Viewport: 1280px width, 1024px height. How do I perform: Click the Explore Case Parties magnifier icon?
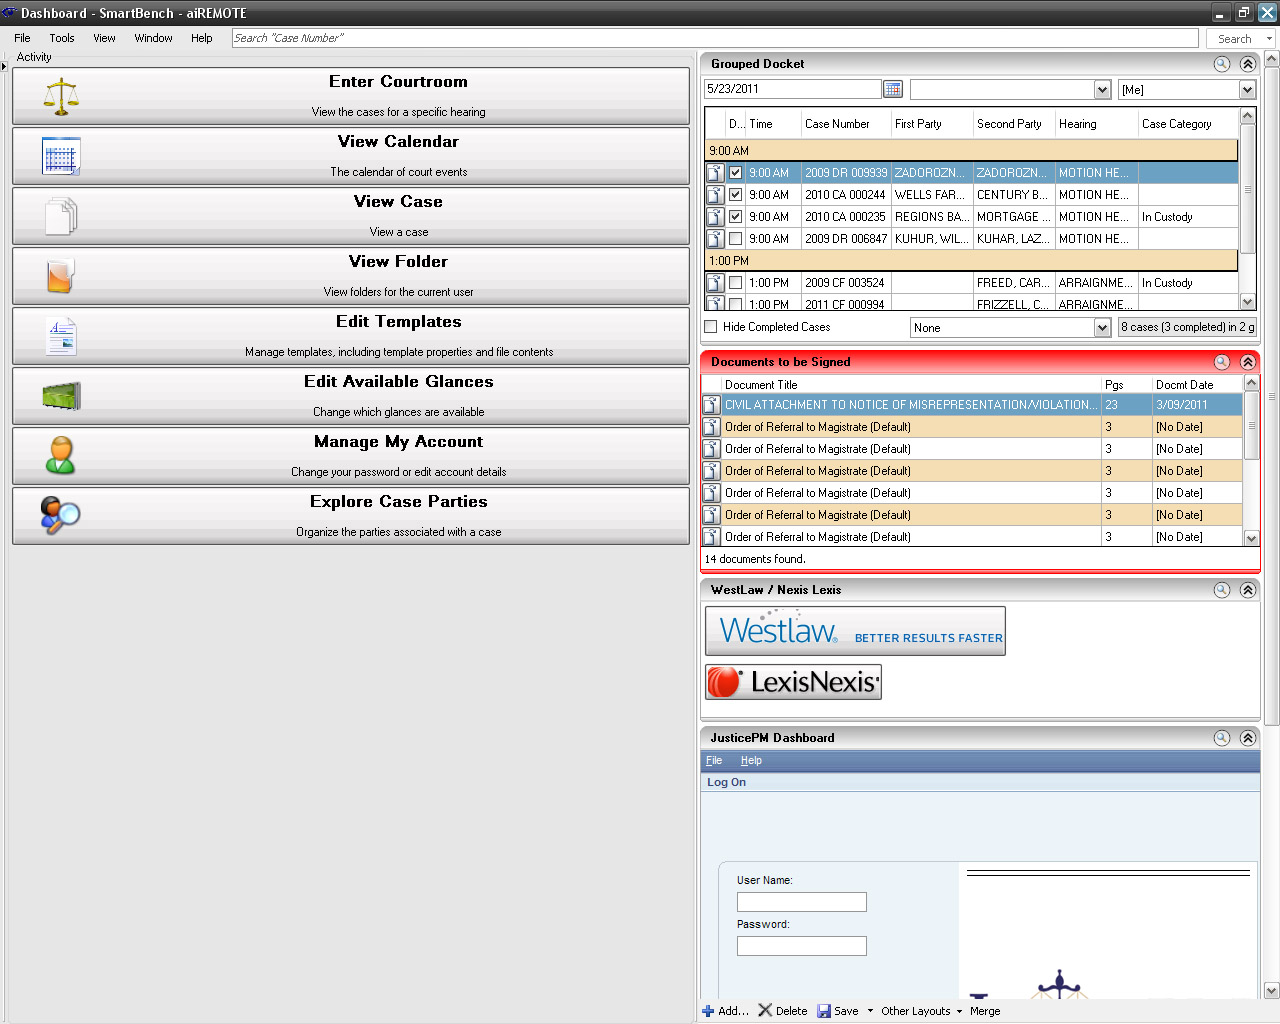pos(61,516)
